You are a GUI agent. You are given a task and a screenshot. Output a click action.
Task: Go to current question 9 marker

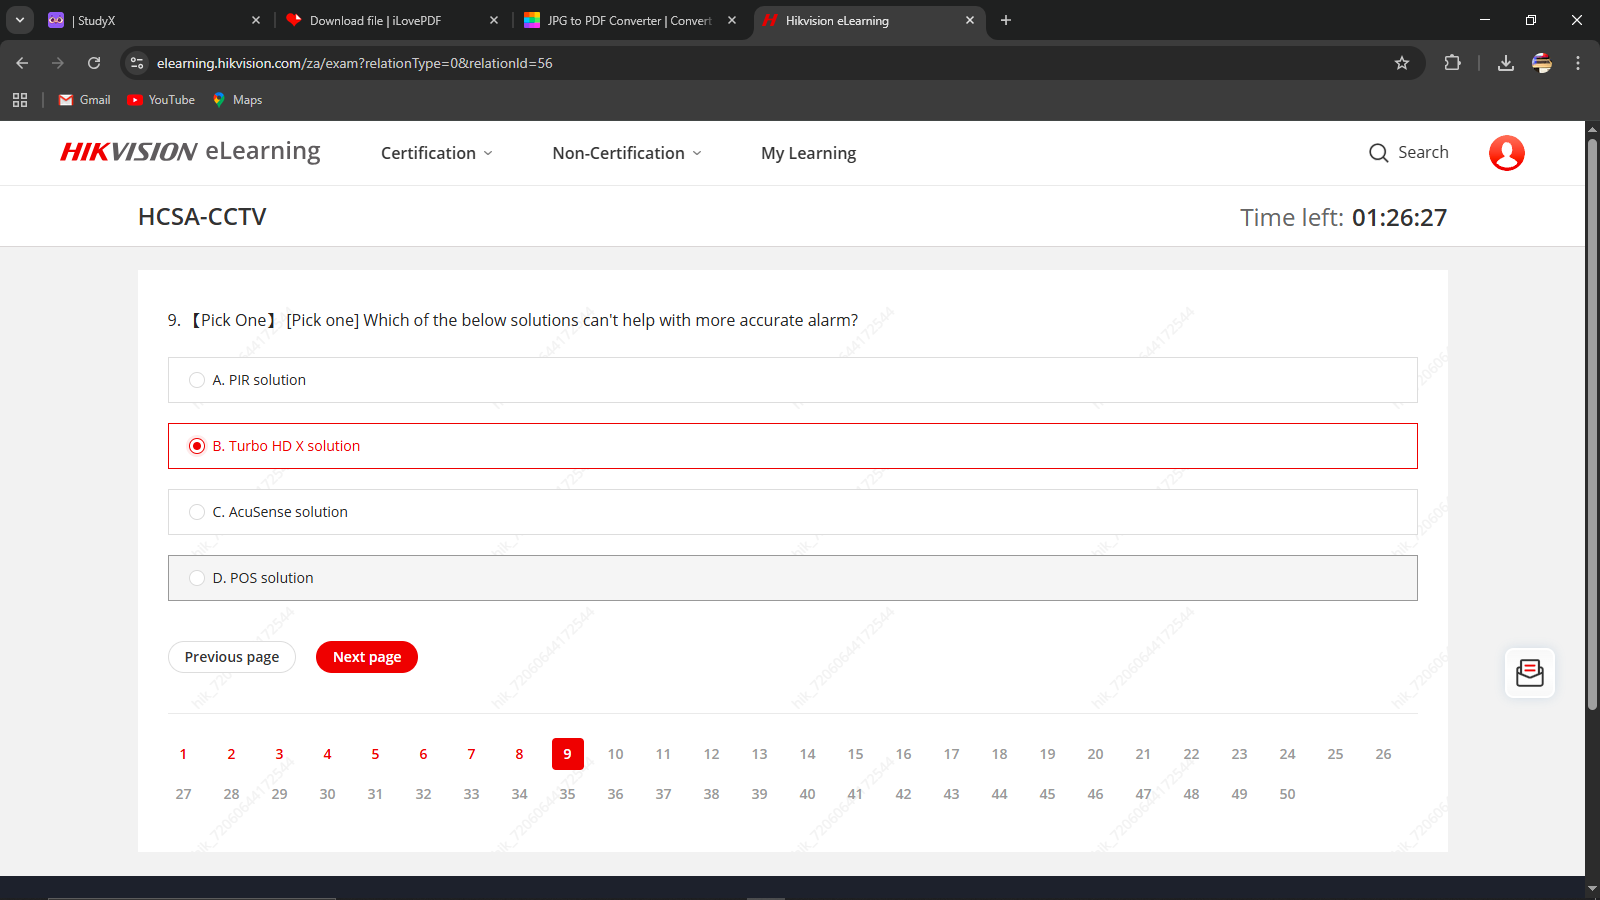point(567,754)
